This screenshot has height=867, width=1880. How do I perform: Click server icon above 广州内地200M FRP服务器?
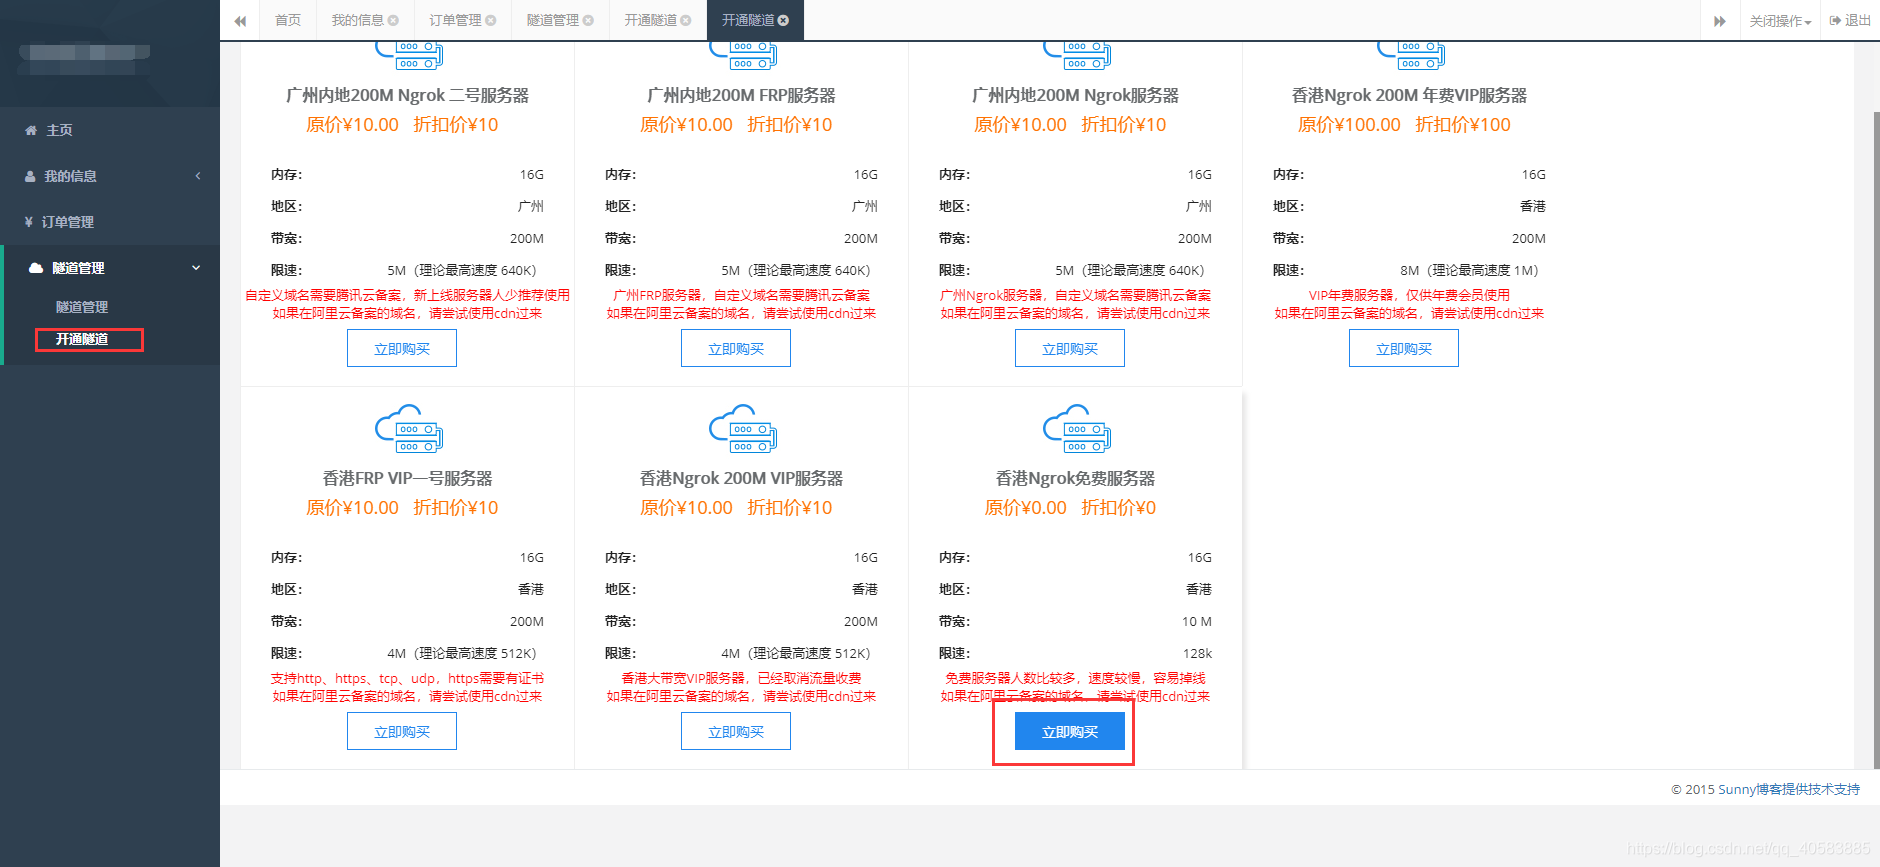pyautogui.click(x=742, y=56)
